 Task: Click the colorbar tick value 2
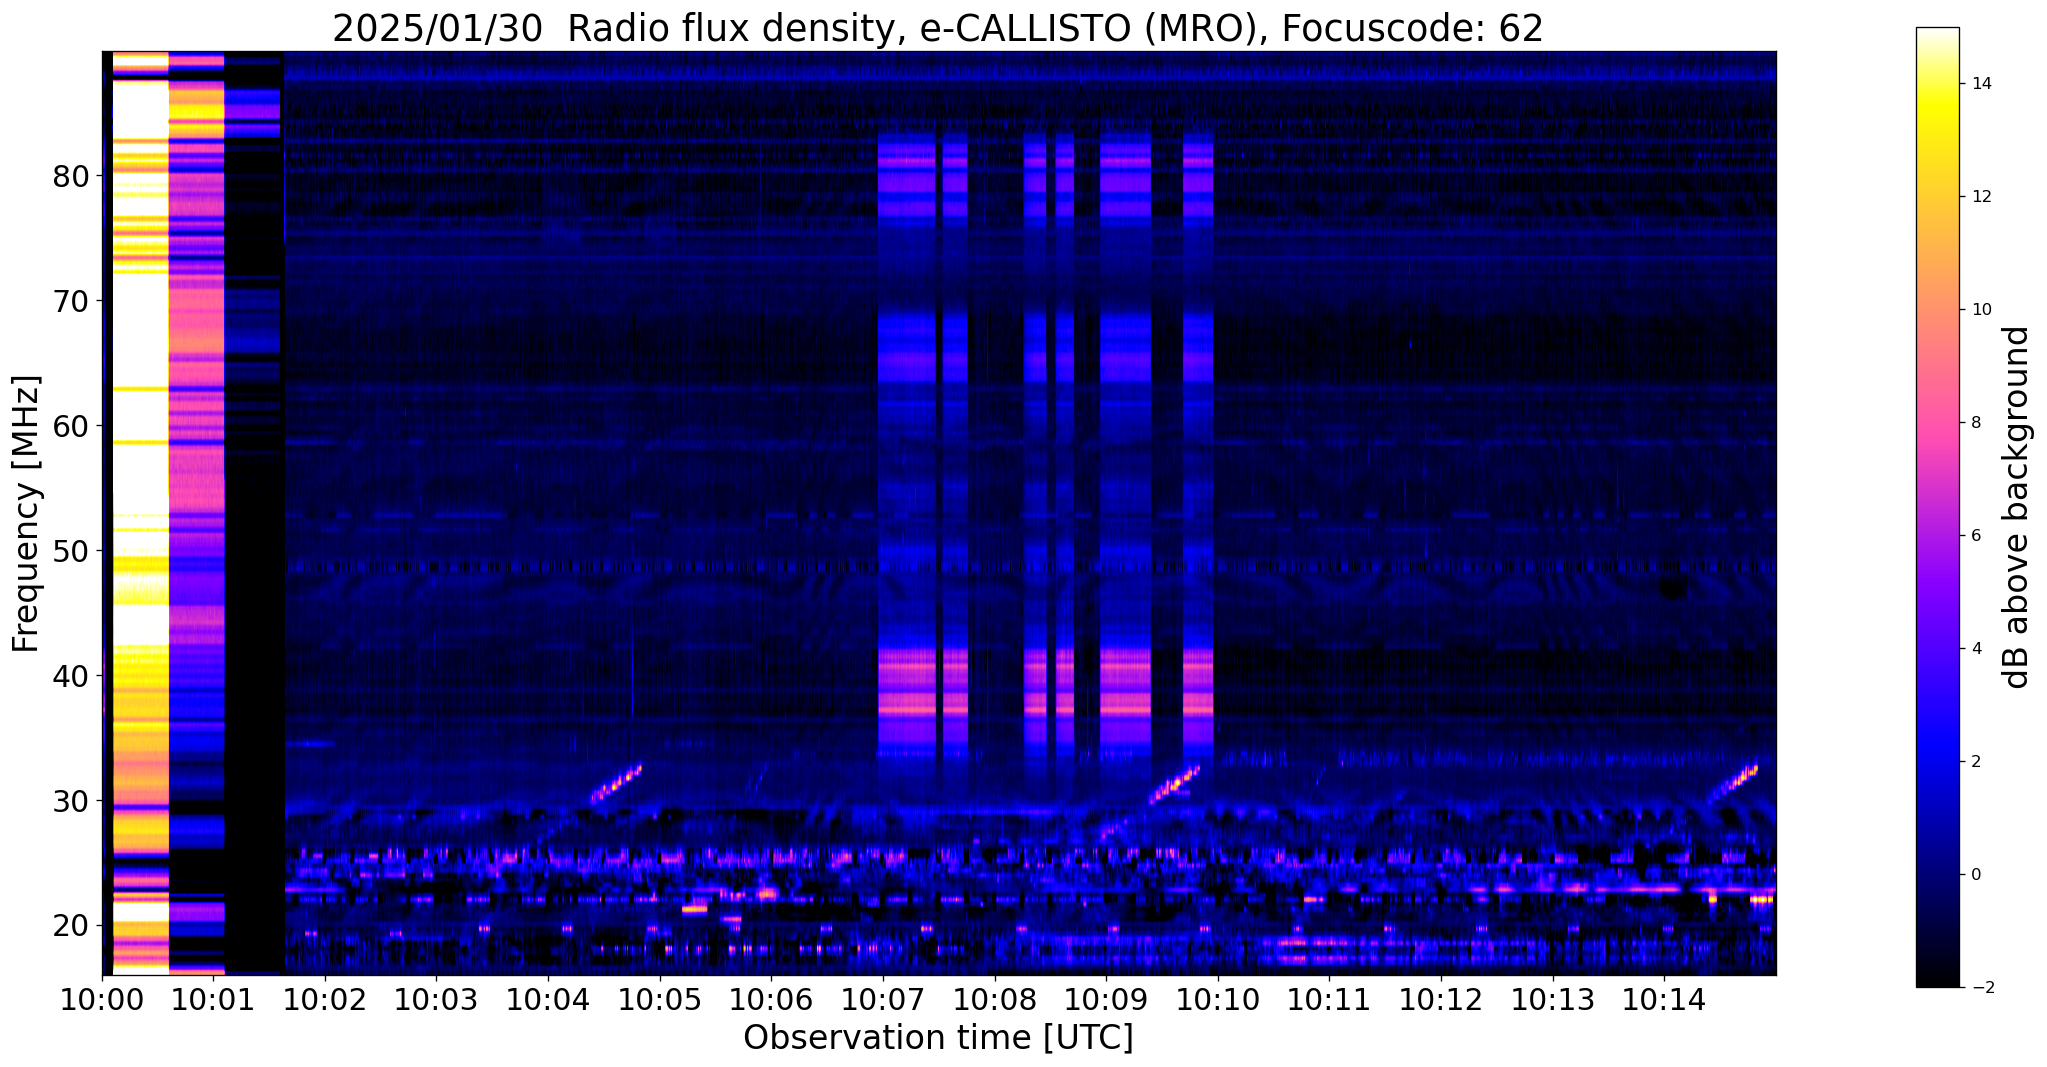(1975, 762)
